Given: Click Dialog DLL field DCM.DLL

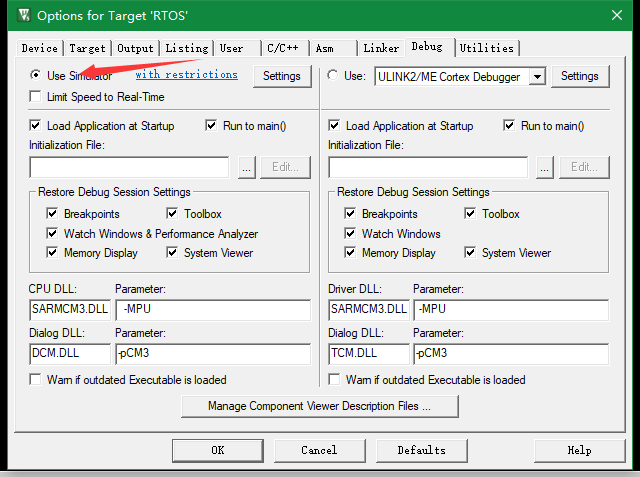Looking at the screenshot, I should pos(70,354).
